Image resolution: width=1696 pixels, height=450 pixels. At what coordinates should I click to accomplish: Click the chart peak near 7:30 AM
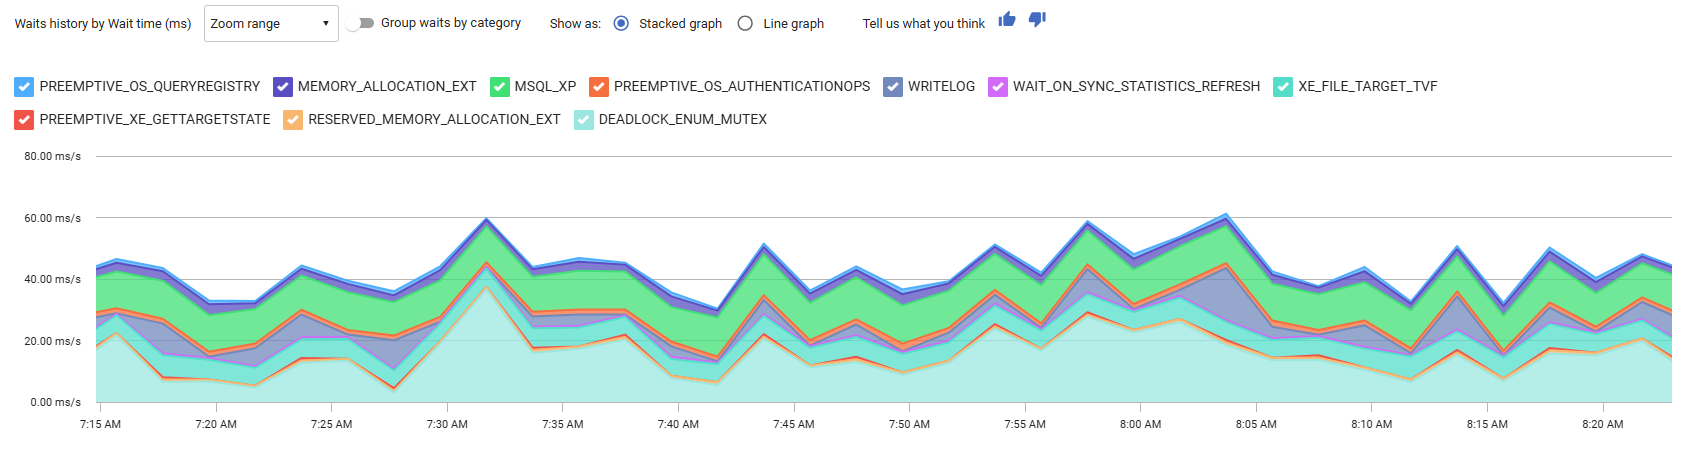pyautogui.click(x=486, y=220)
